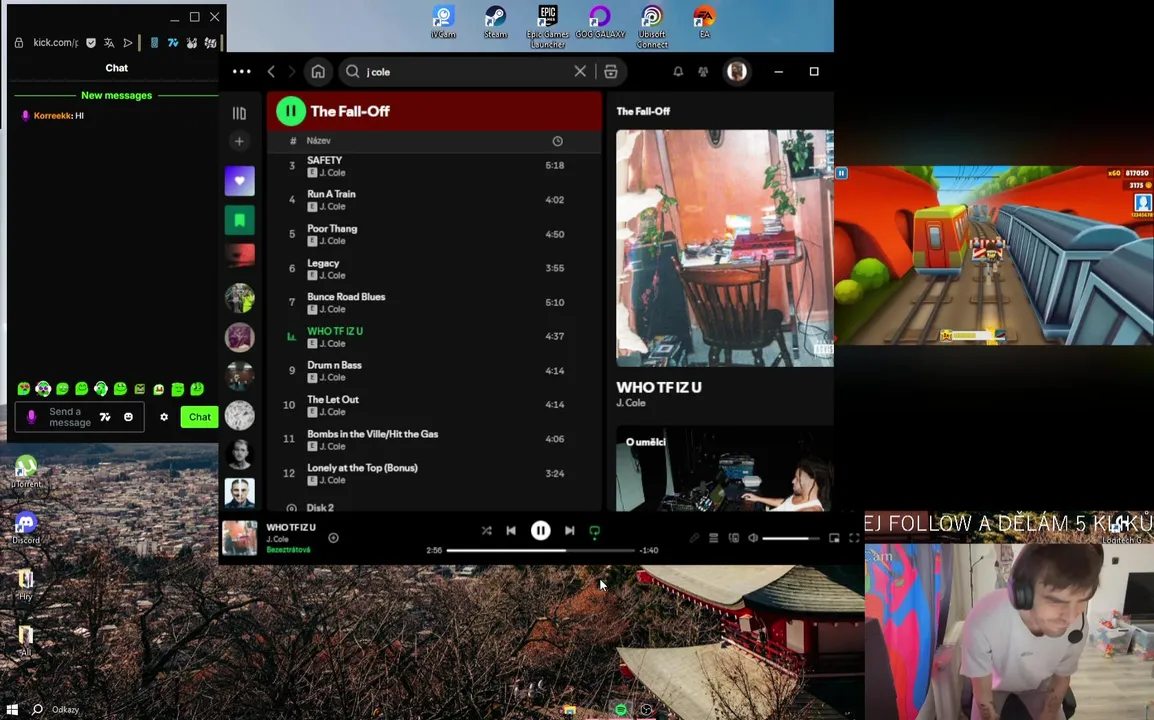Seek on the song progress bar
Image resolution: width=1154 pixels, height=720 pixels.
[540, 550]
